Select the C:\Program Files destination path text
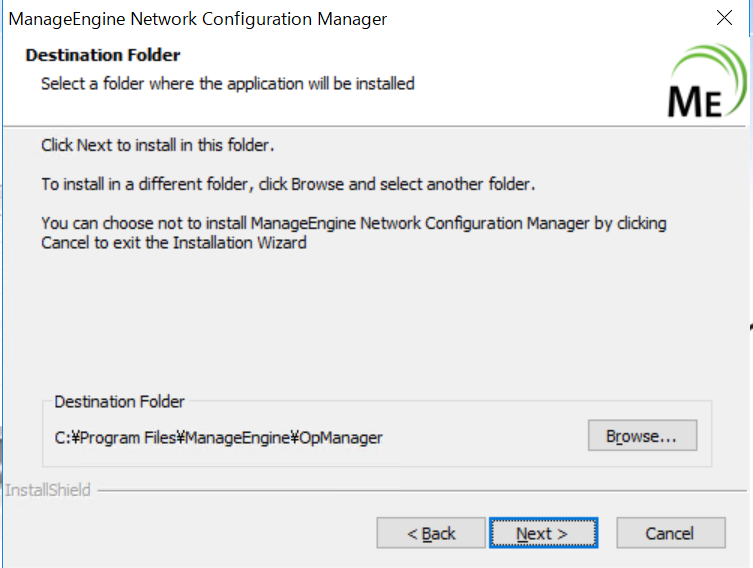Viewport: 753px width, 568px height. tap(218, 437)
